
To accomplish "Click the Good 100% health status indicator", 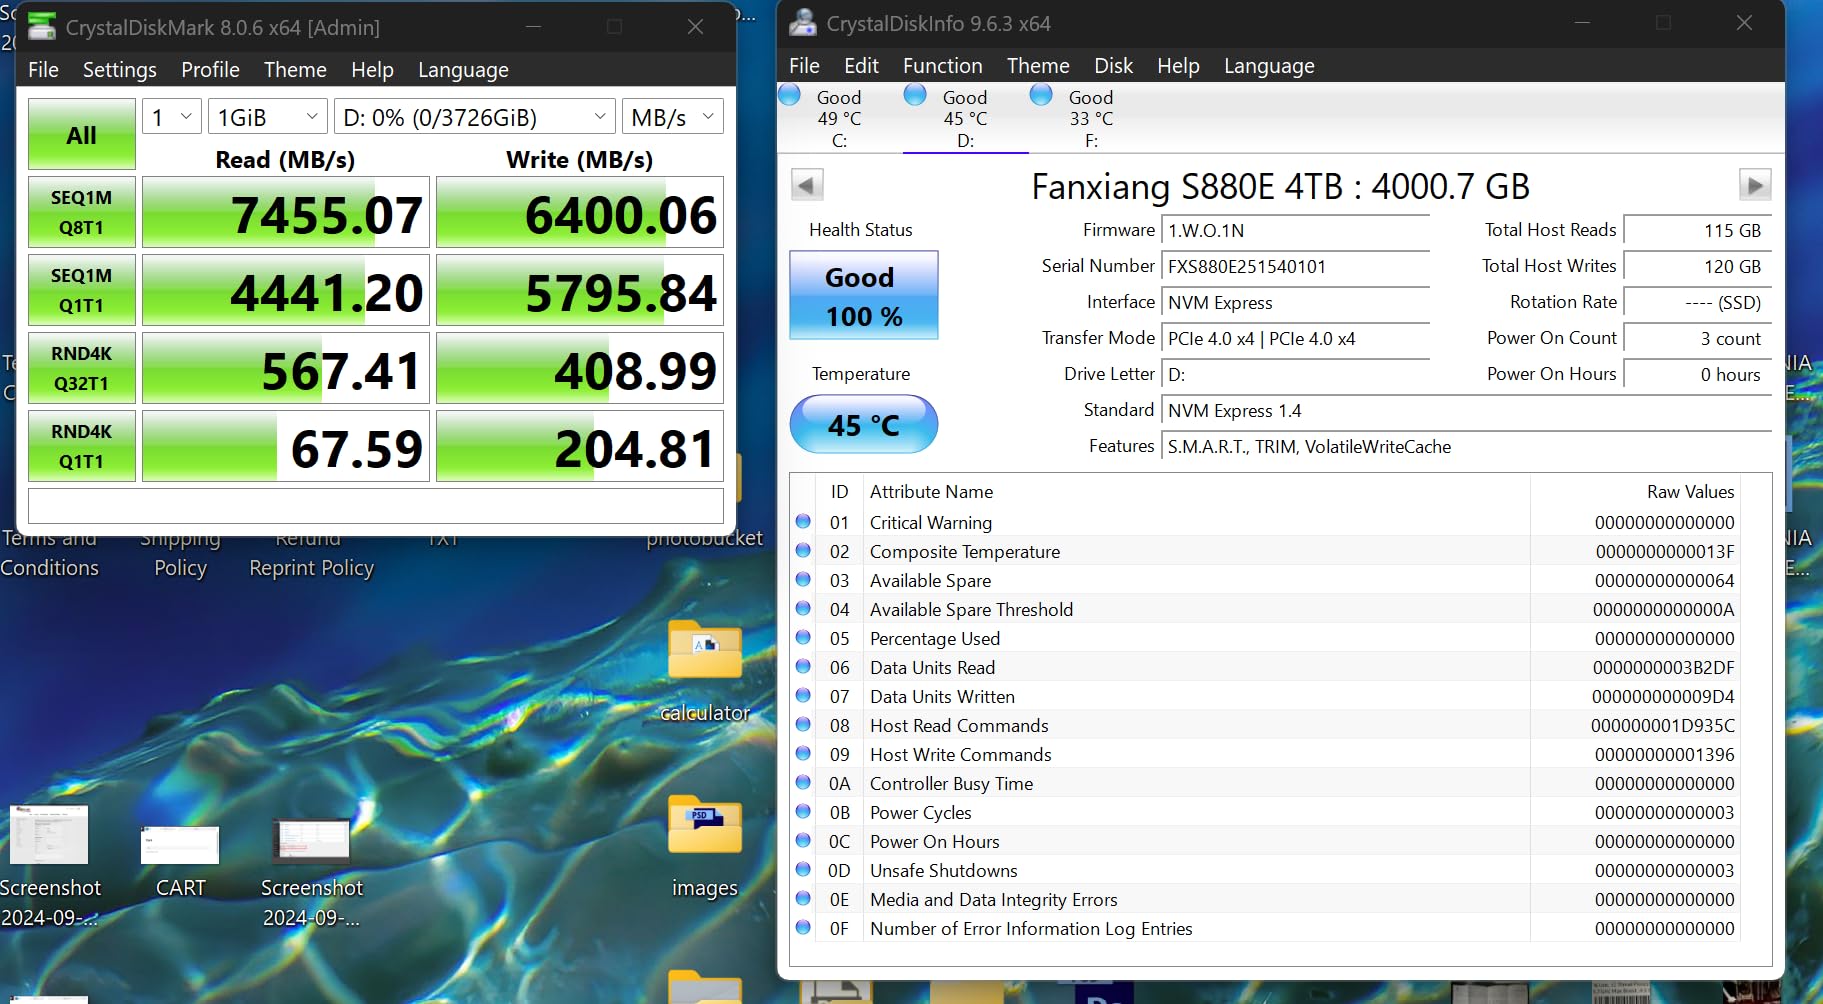I will (x=862, y=294).
